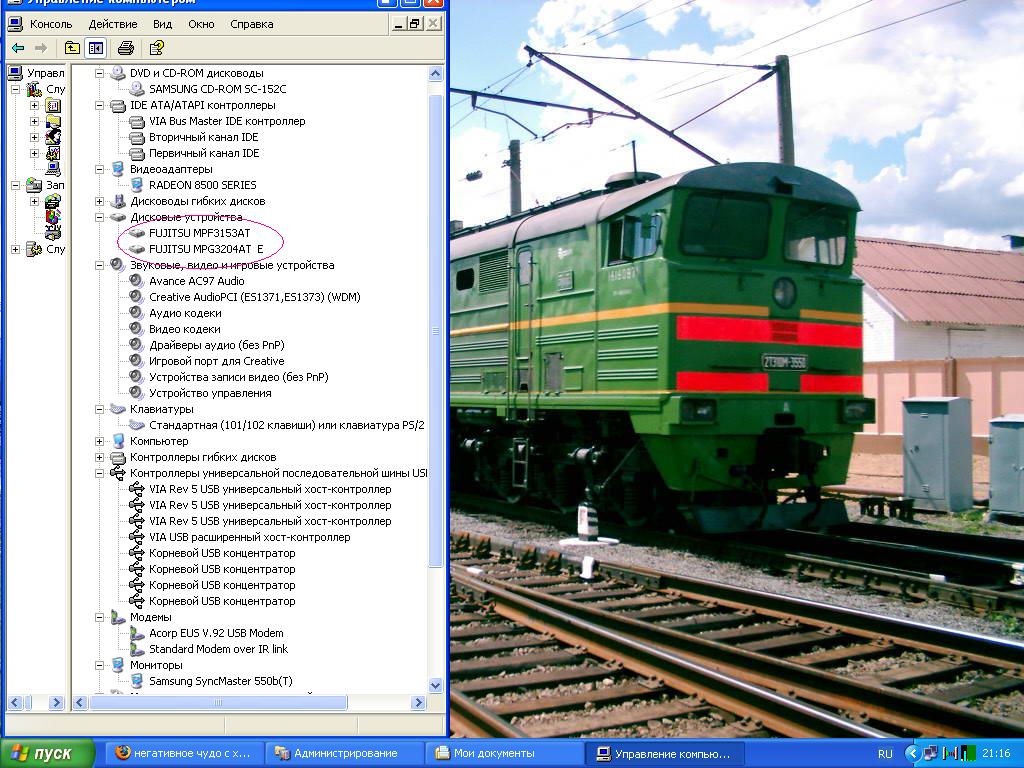Click the Up one level folder icon

click(72, 48)
